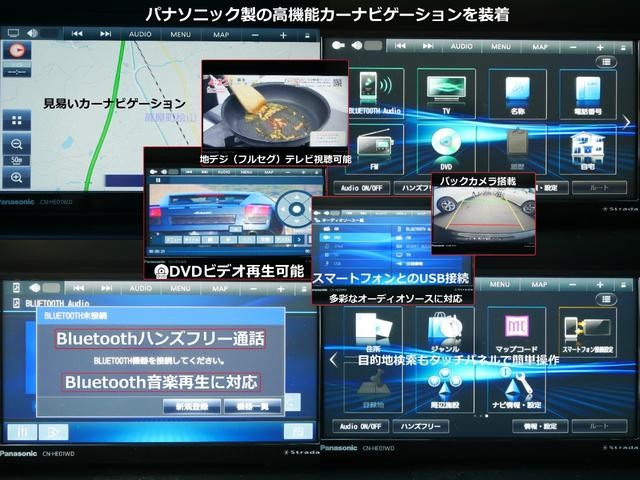This screenshot has width=640, height=480.
Task: Skip to next track on map screen bar
Action: click(105, 34)
